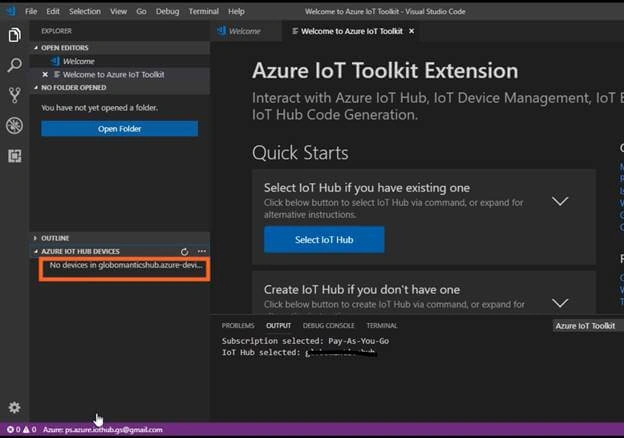Screen dimensions: 624x438
Task: Switch to the Problems panel tab
Action: pos(238,325)
